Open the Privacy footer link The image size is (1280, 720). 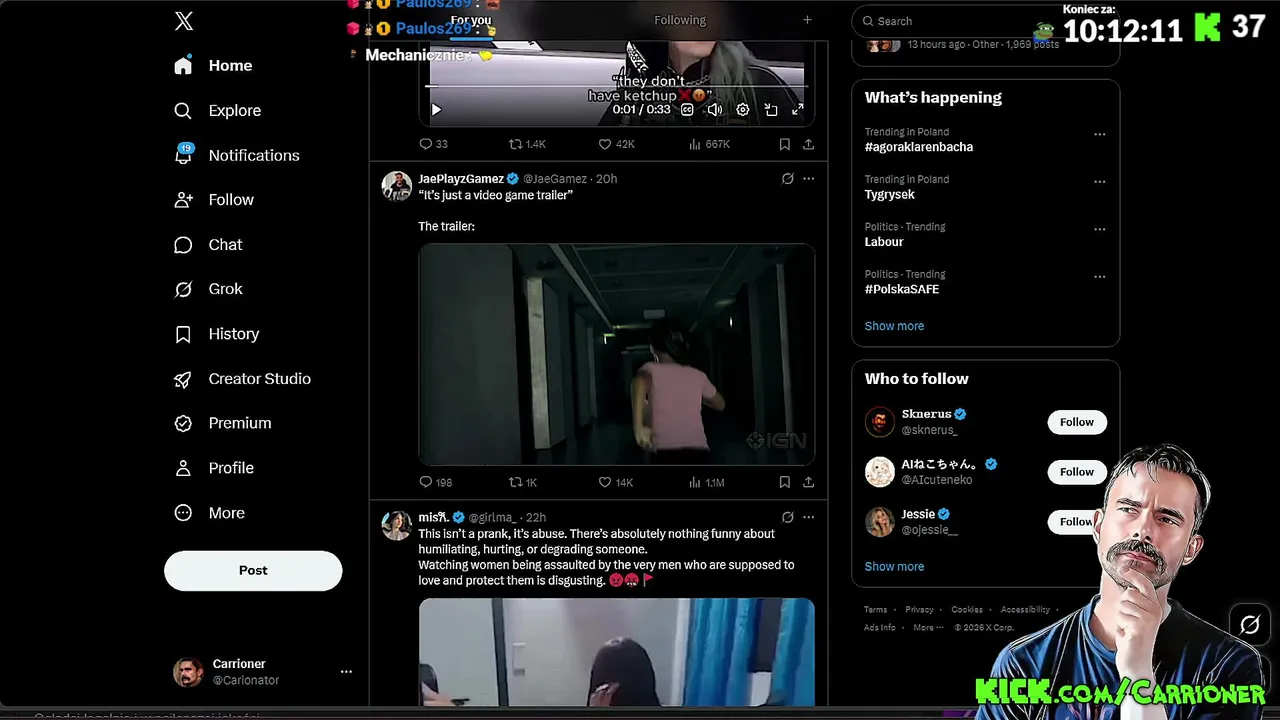click(x=919, y=610)
